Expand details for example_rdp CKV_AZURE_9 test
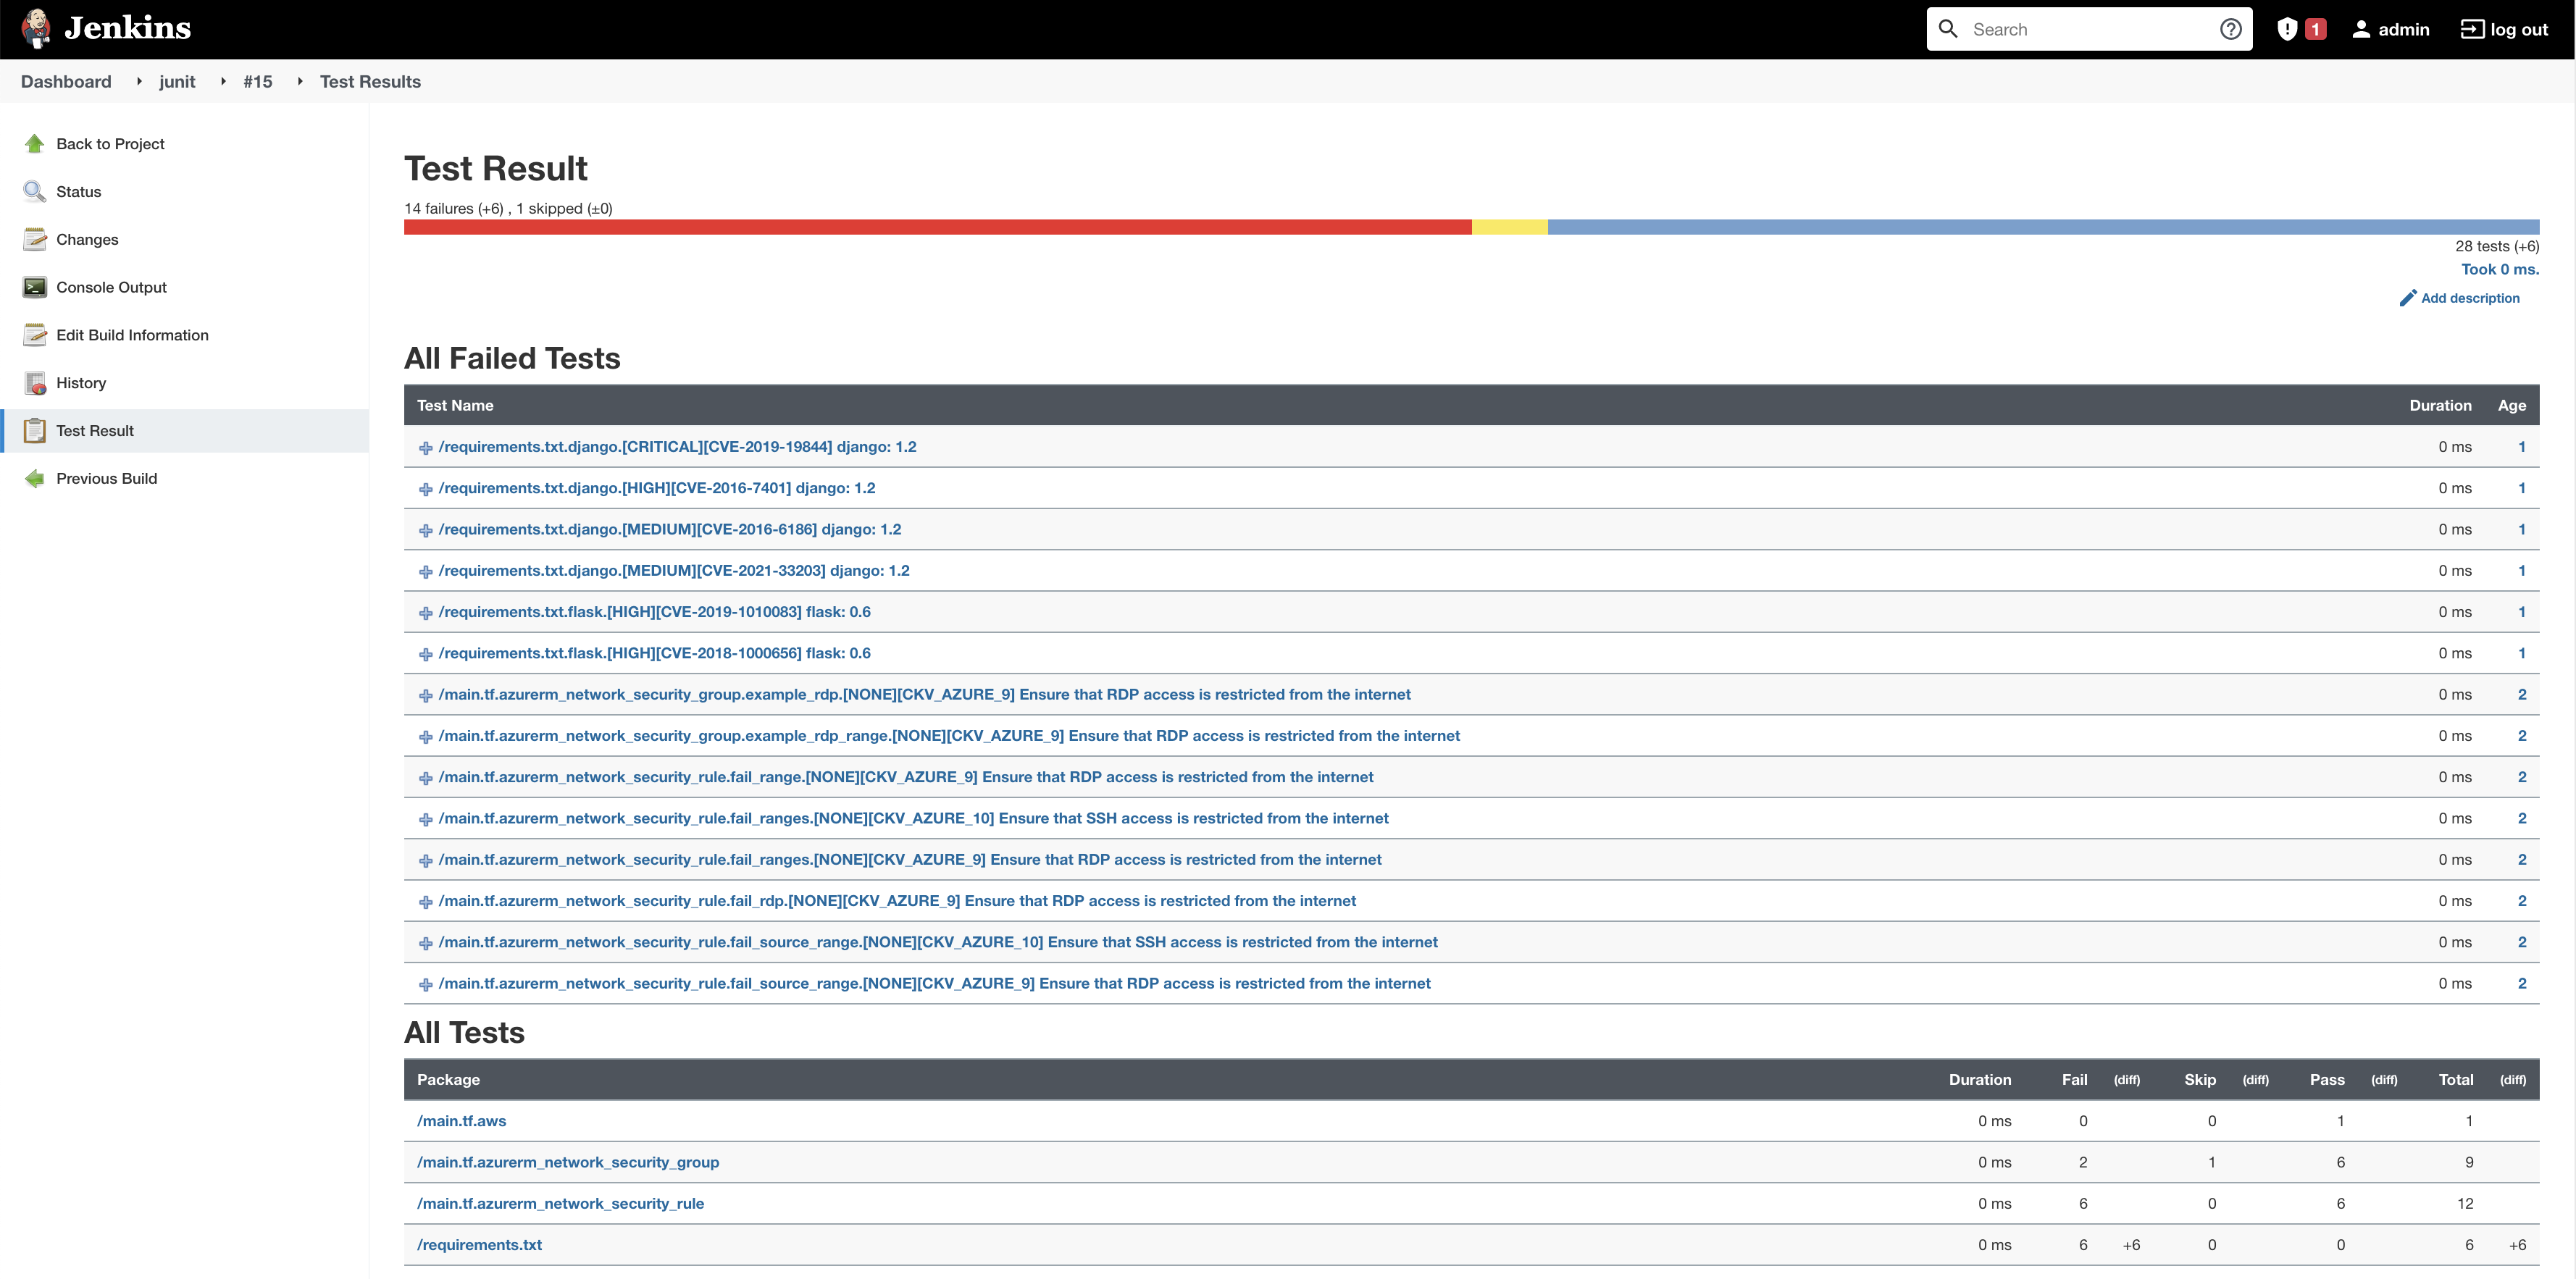Viewport: 2576px width, 1279px height. coord(425,695)
